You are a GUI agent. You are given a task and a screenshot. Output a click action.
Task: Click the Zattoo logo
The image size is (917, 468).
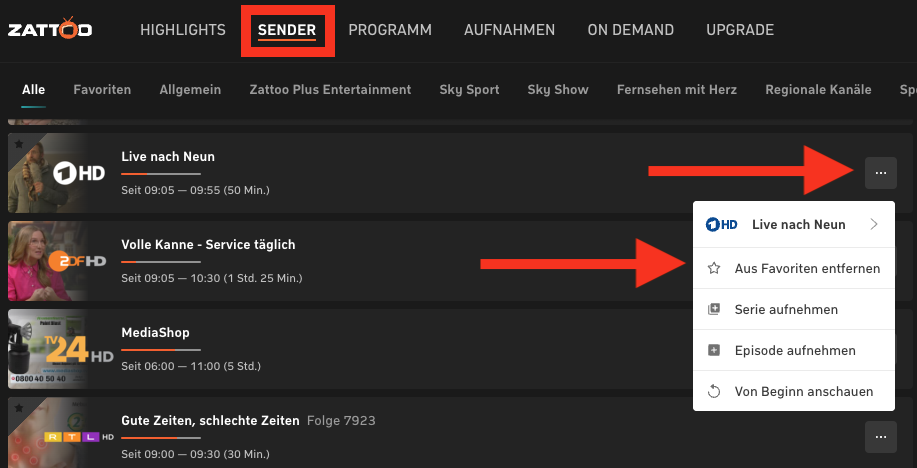[50, 28]
